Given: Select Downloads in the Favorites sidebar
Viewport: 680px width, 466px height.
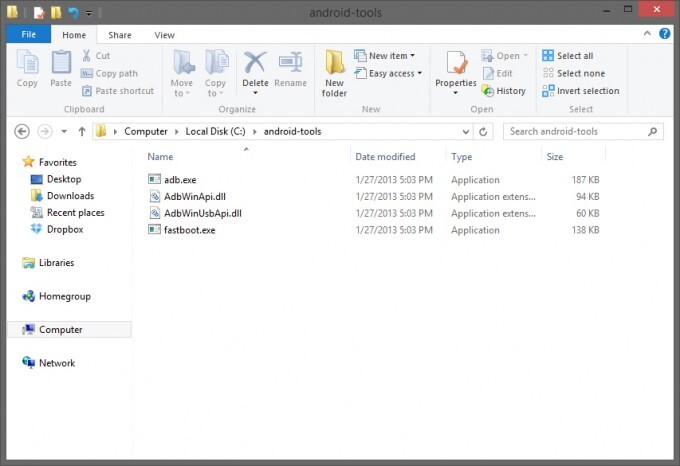Looking at the screenshot, I should click(70, 196).
